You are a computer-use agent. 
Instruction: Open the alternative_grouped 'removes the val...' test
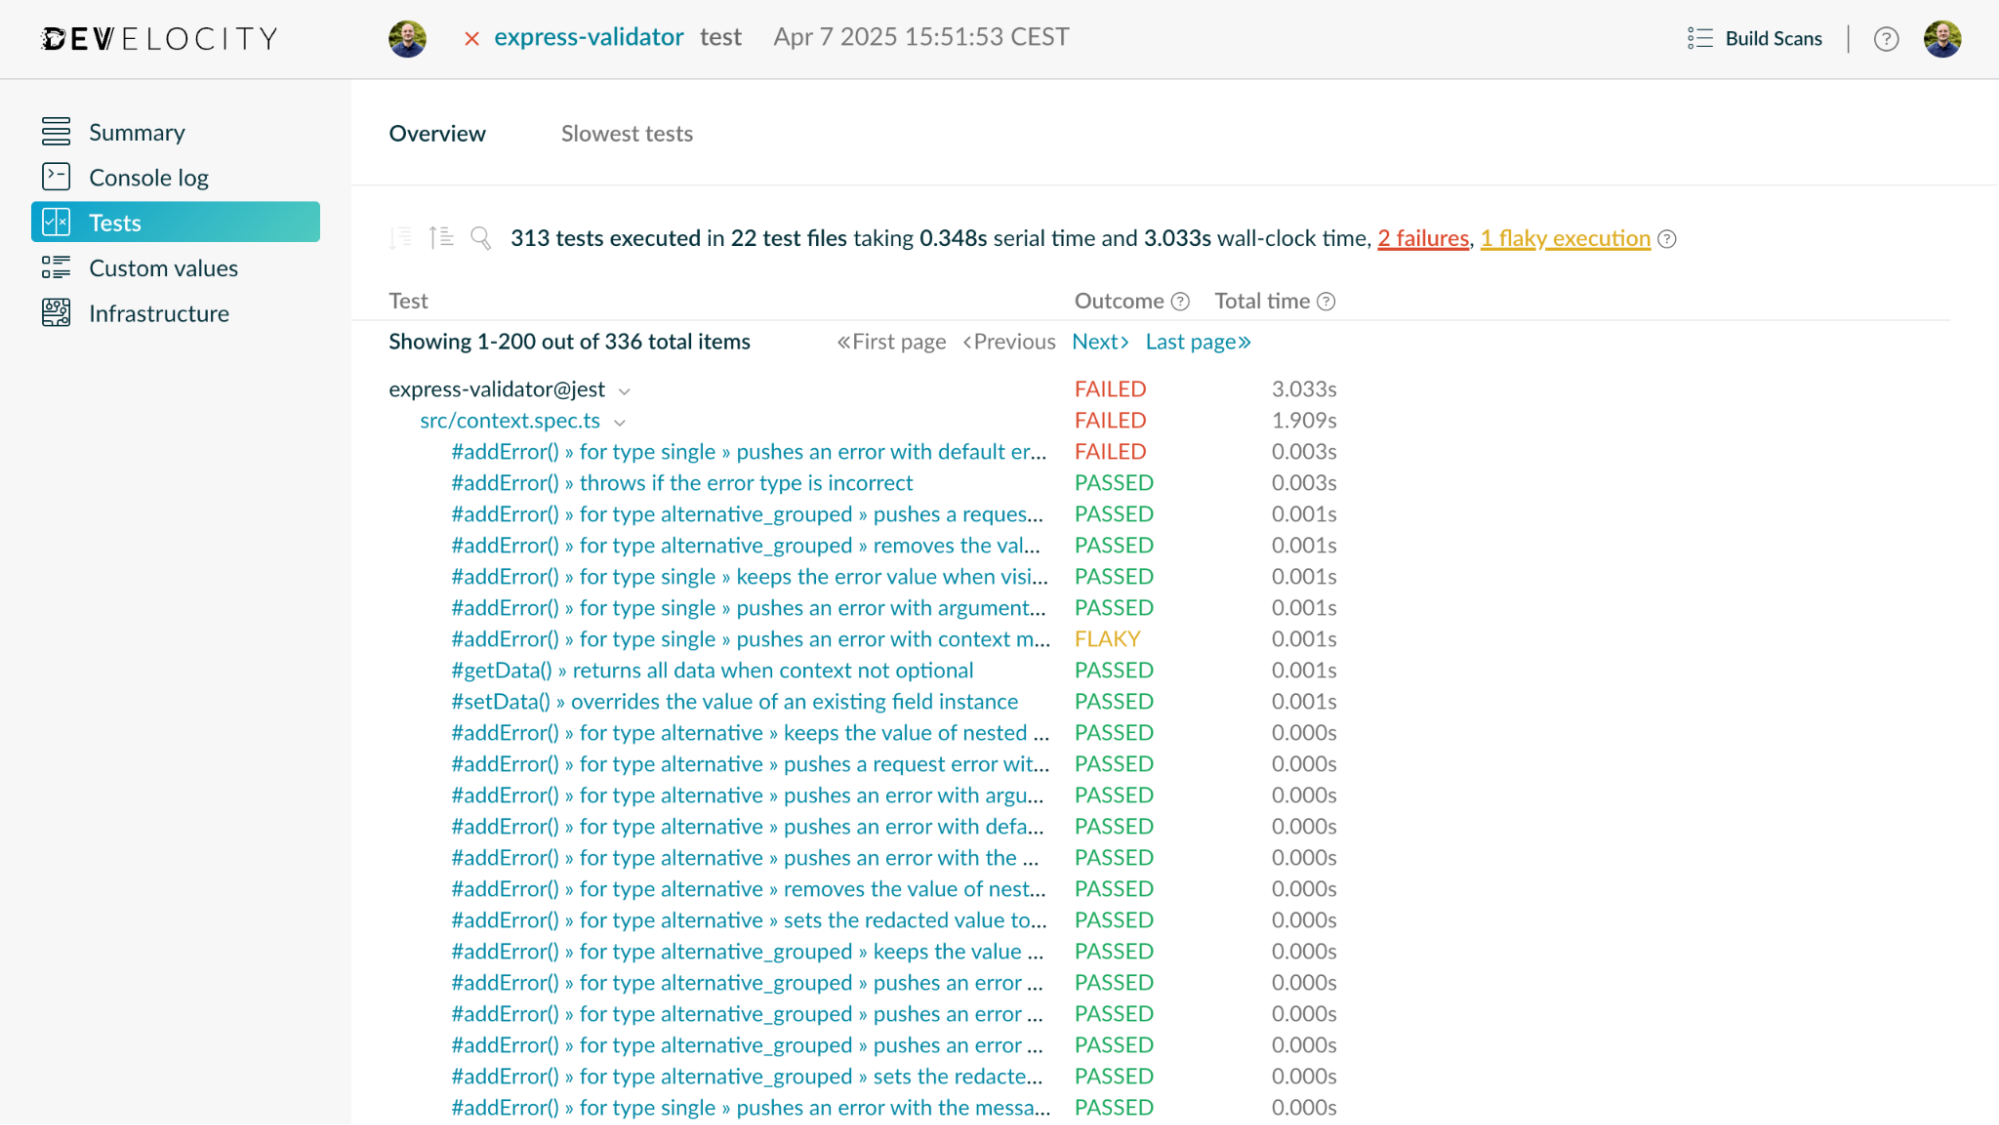click(746, 545)
